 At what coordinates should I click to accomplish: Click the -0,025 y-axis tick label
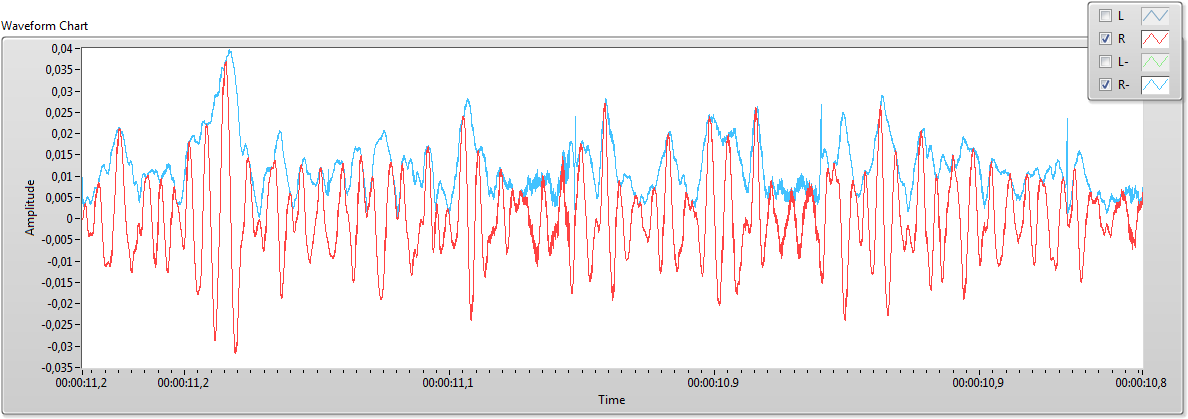tap(58, 325)
